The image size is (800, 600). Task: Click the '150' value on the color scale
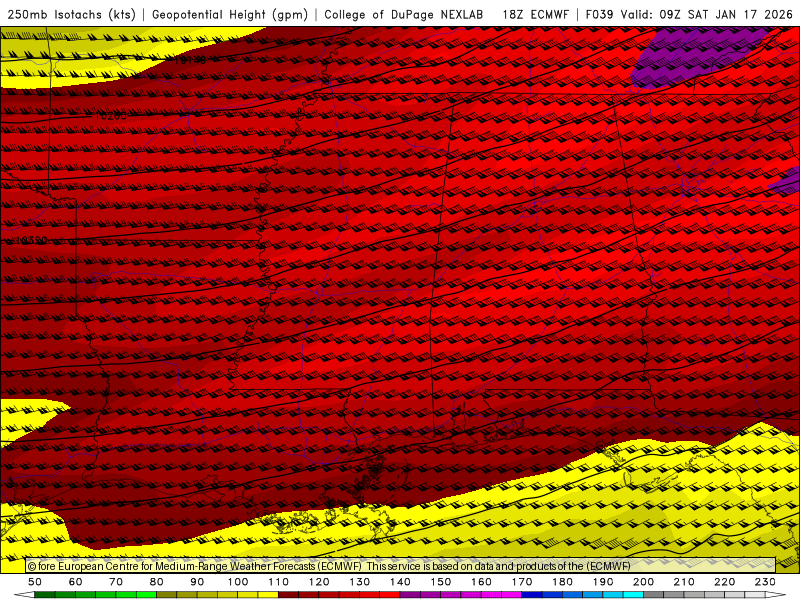click(x=441, y=582)
